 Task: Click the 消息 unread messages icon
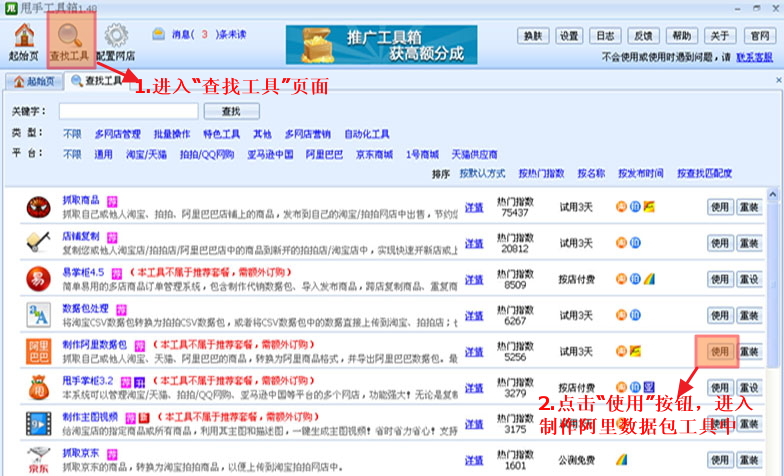tap(158, 34)
